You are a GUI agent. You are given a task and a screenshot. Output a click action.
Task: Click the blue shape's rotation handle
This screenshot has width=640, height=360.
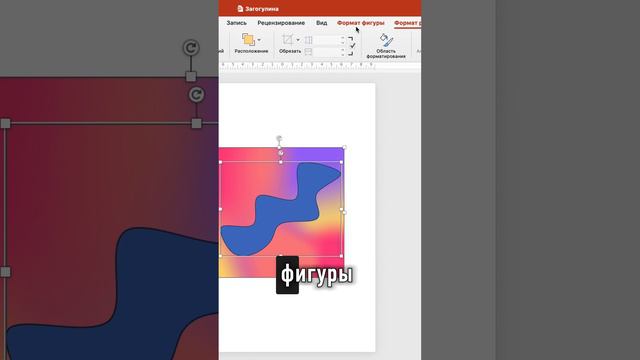tap(281, 153)
